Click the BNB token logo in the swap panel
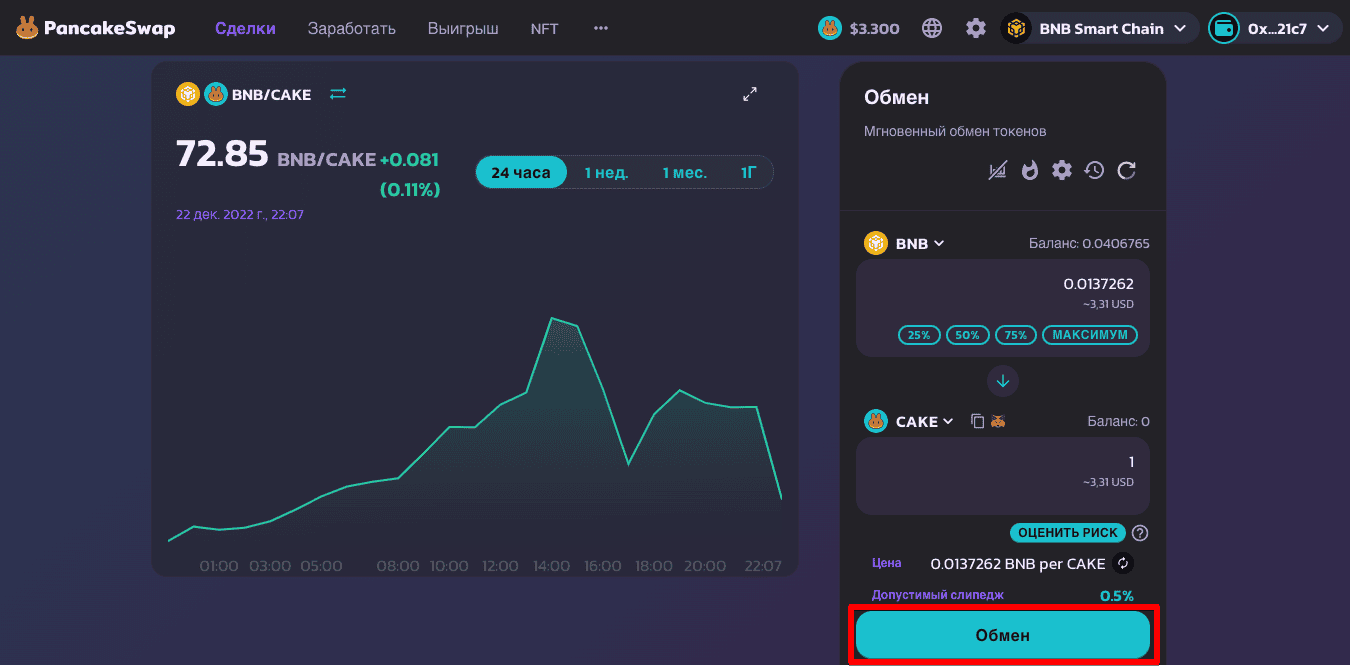This screenshot has height=669, width=1350. click(876, 243)
